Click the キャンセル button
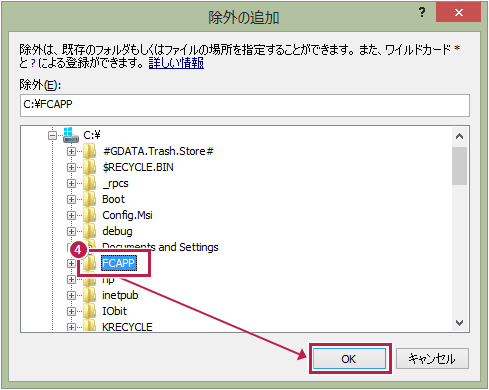489x390 pixels. [432, 359]
